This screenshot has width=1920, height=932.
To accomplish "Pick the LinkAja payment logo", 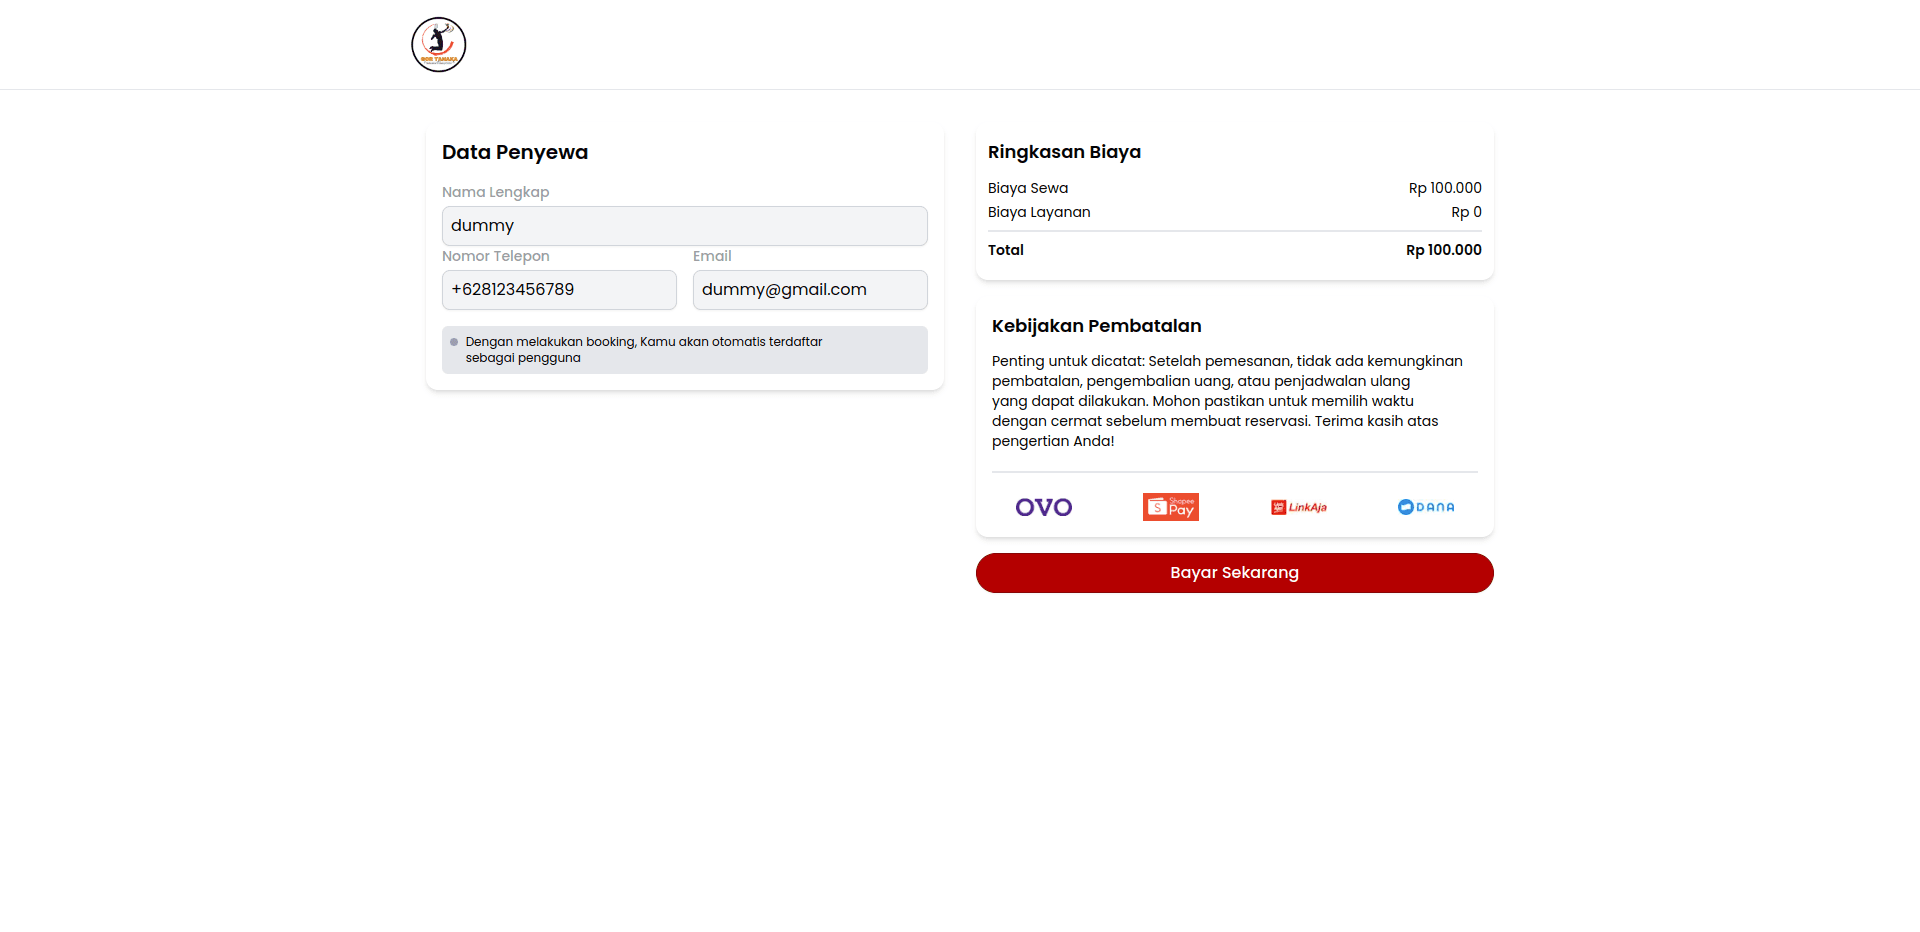I will [1298, 507].
